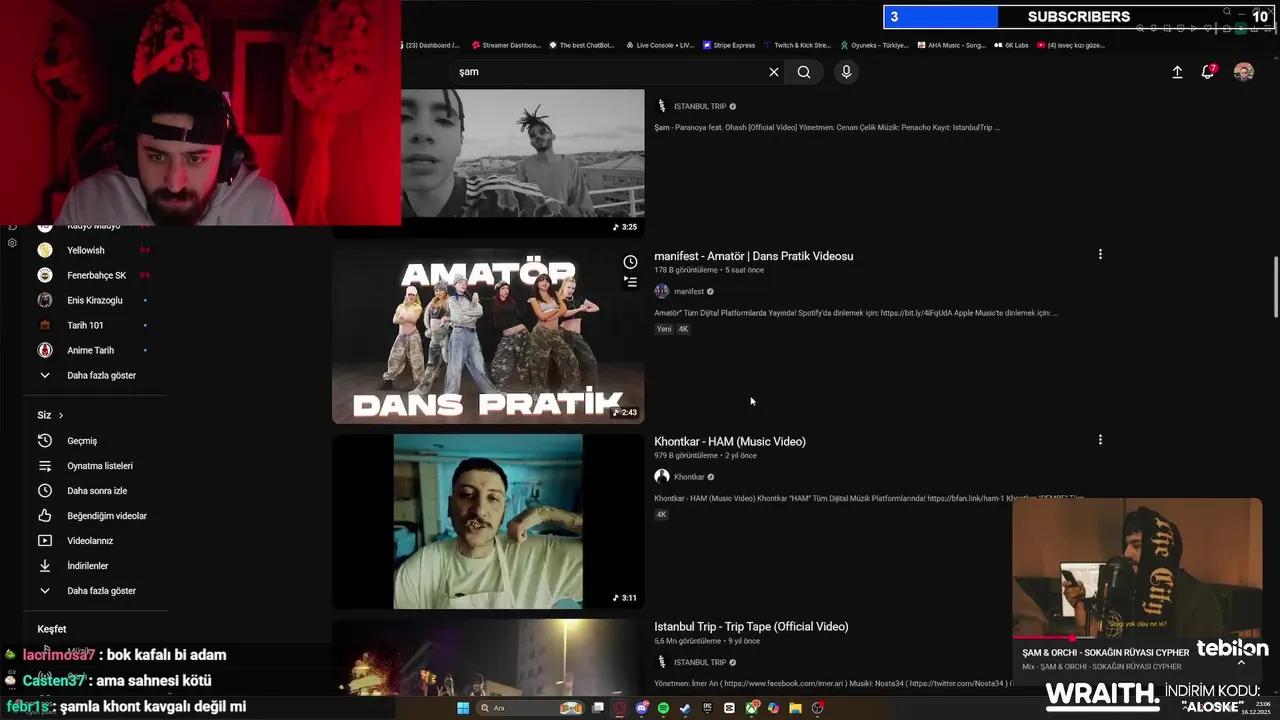The width and height of the screenshot is (1280, 720).
Task: Open title "manifest - Amatör | Dans Pratik Videosu"
Action: [x=754, y=256]
